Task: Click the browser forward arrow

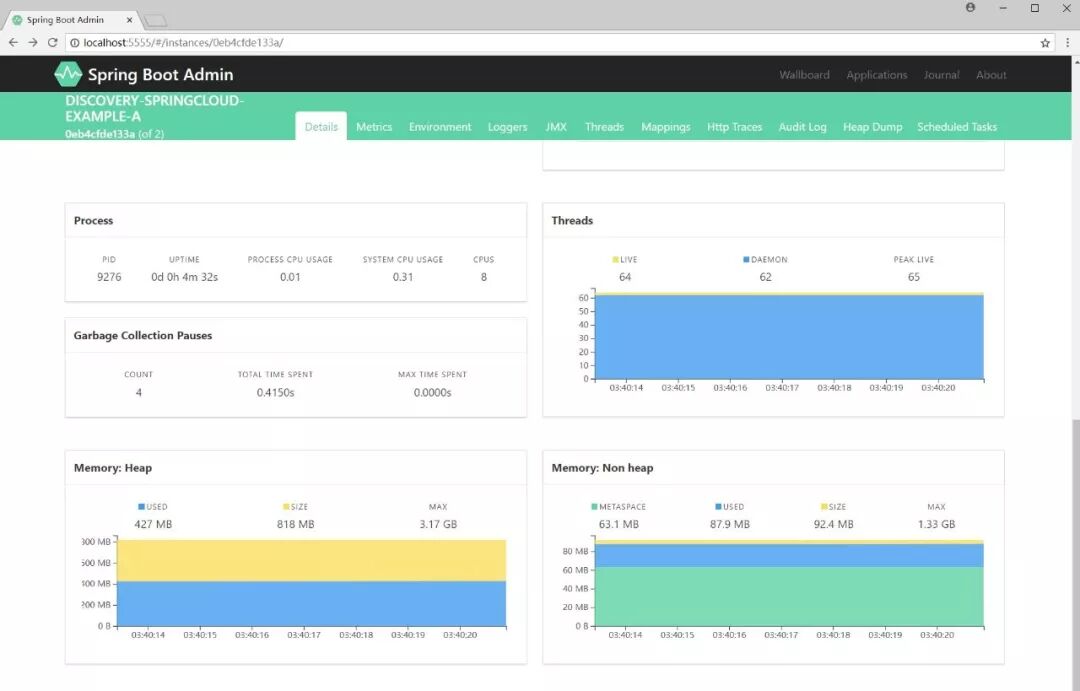Action: (x=32, y=43)
